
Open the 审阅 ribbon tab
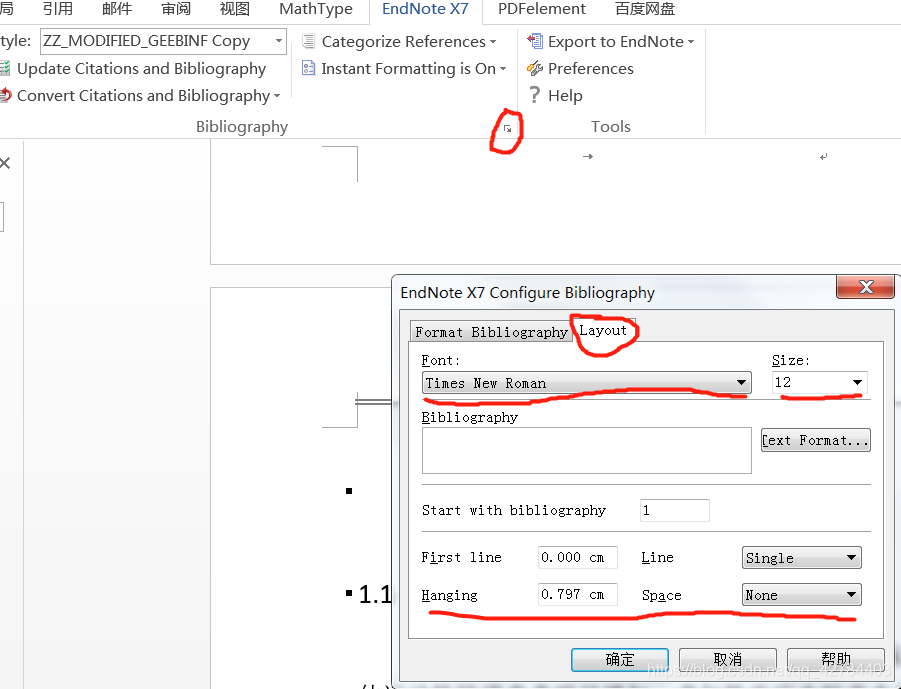[176, 9]
